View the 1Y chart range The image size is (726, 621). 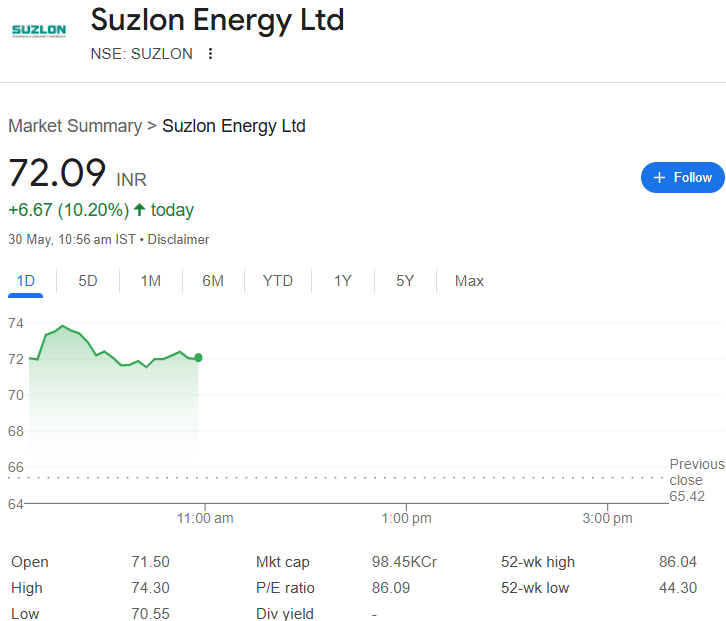point(343,281)
